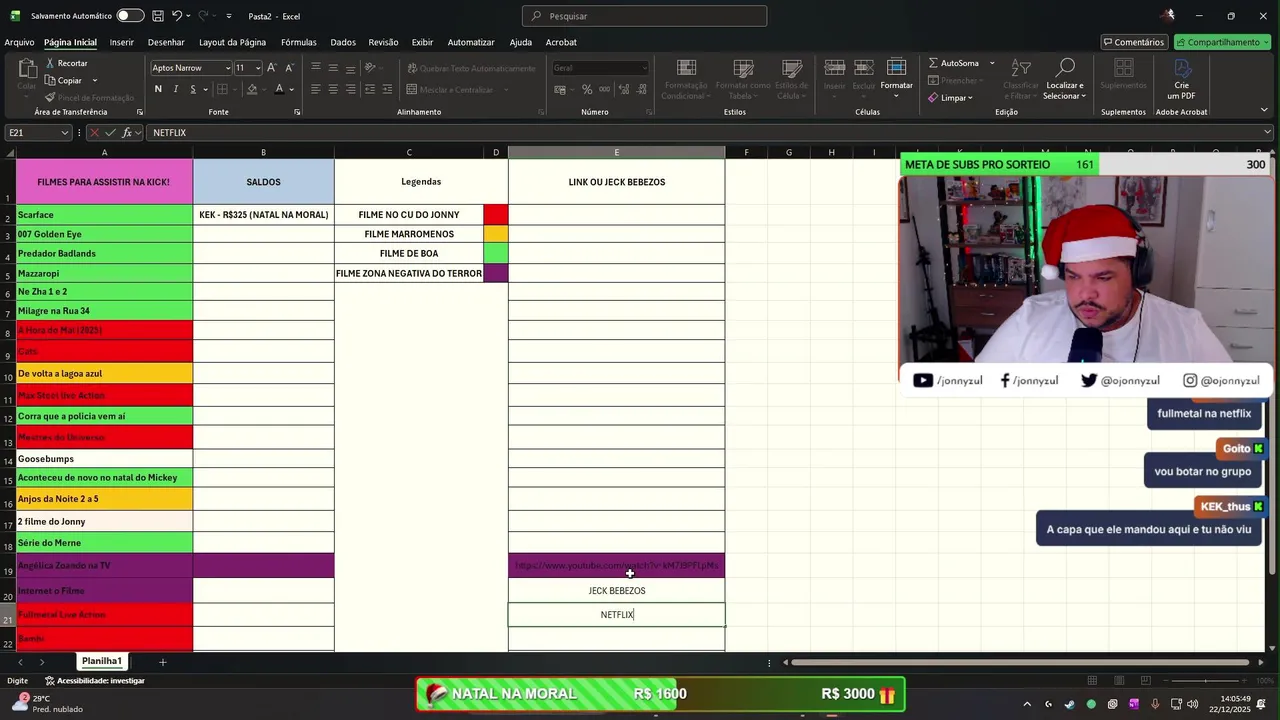
Task: Open the Acrobat tab
Action: (x=561, y=42)
